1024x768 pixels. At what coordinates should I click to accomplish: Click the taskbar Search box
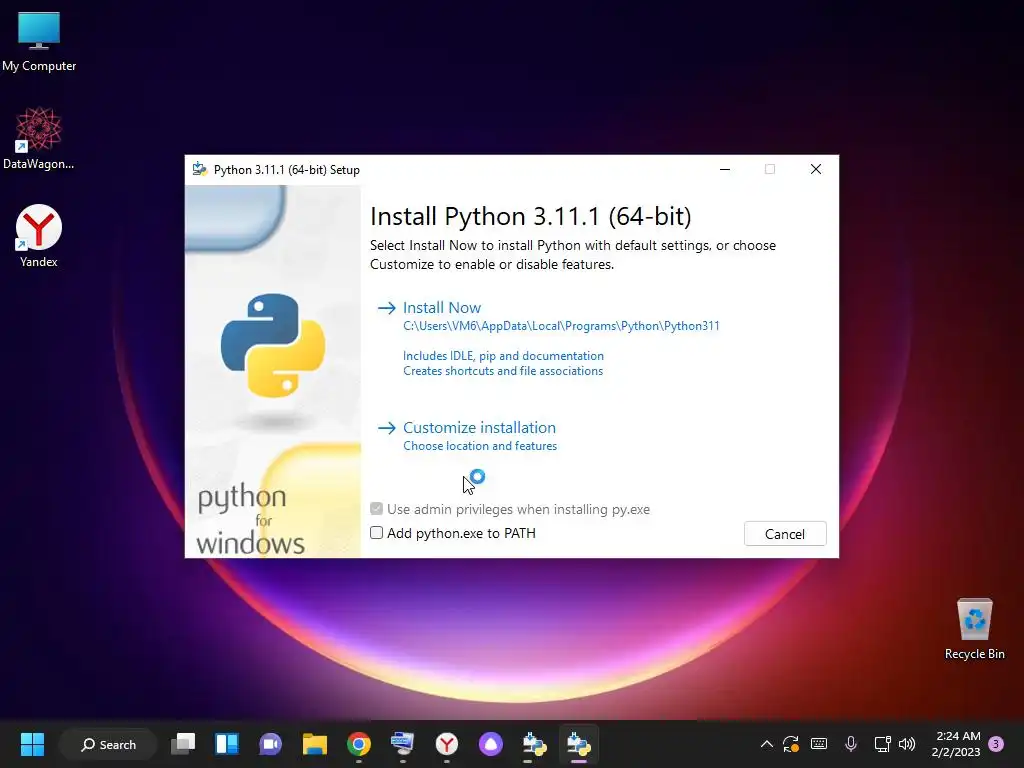[108, 744]
